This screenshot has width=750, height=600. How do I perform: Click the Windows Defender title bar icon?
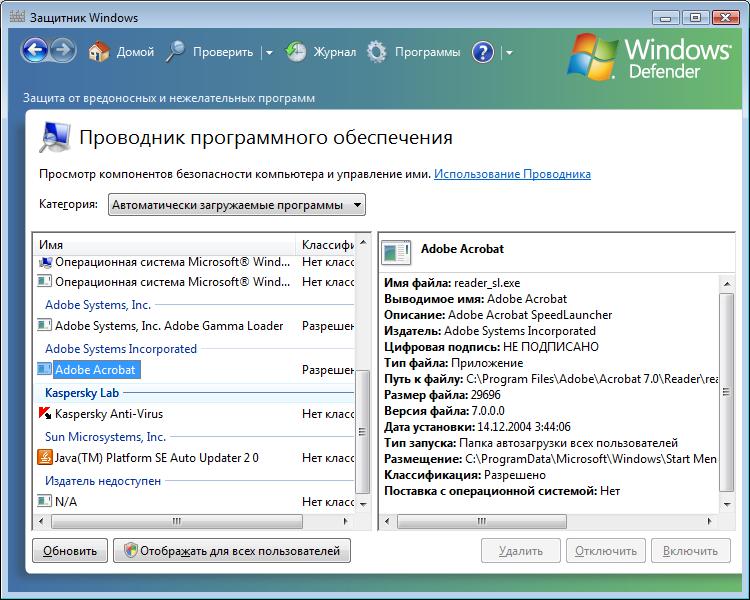click(17, 17)
